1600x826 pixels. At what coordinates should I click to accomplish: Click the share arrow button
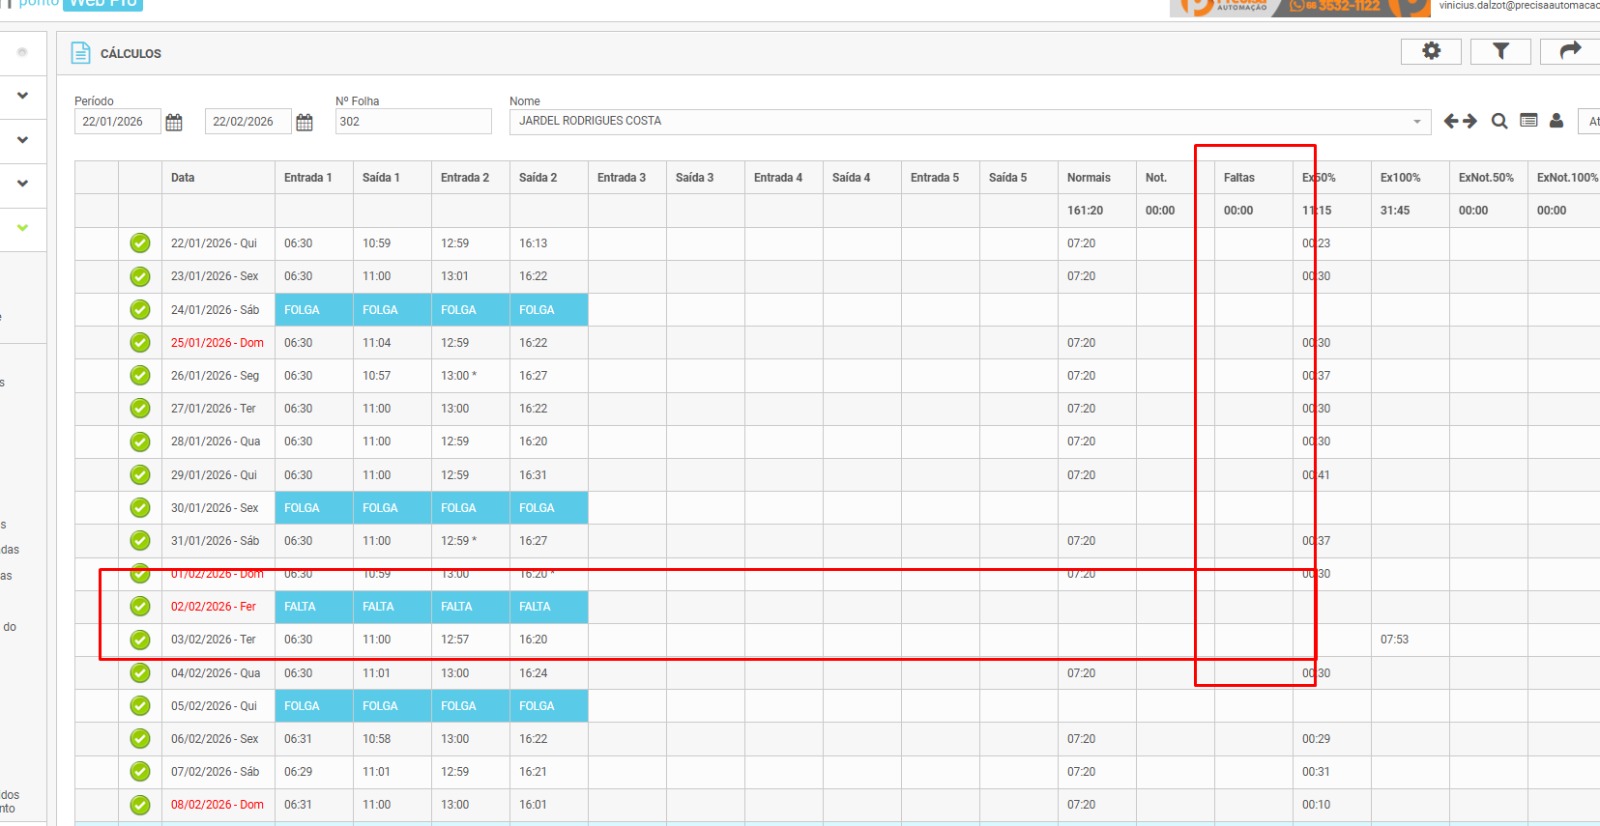coord(1570,51)
